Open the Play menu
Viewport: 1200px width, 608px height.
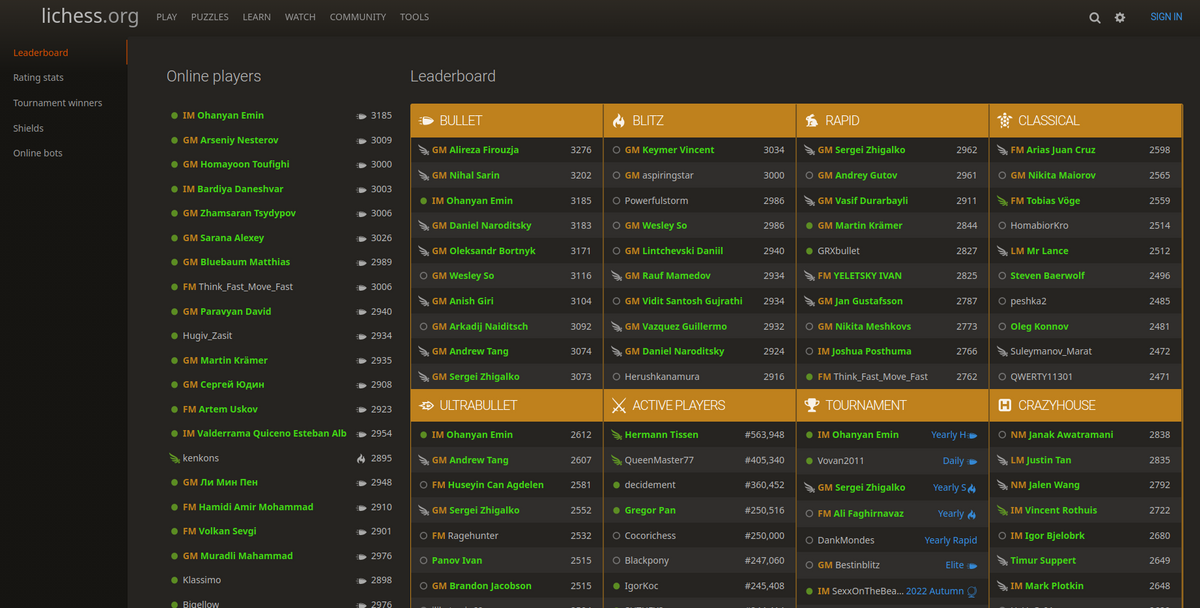coord(167,17)
